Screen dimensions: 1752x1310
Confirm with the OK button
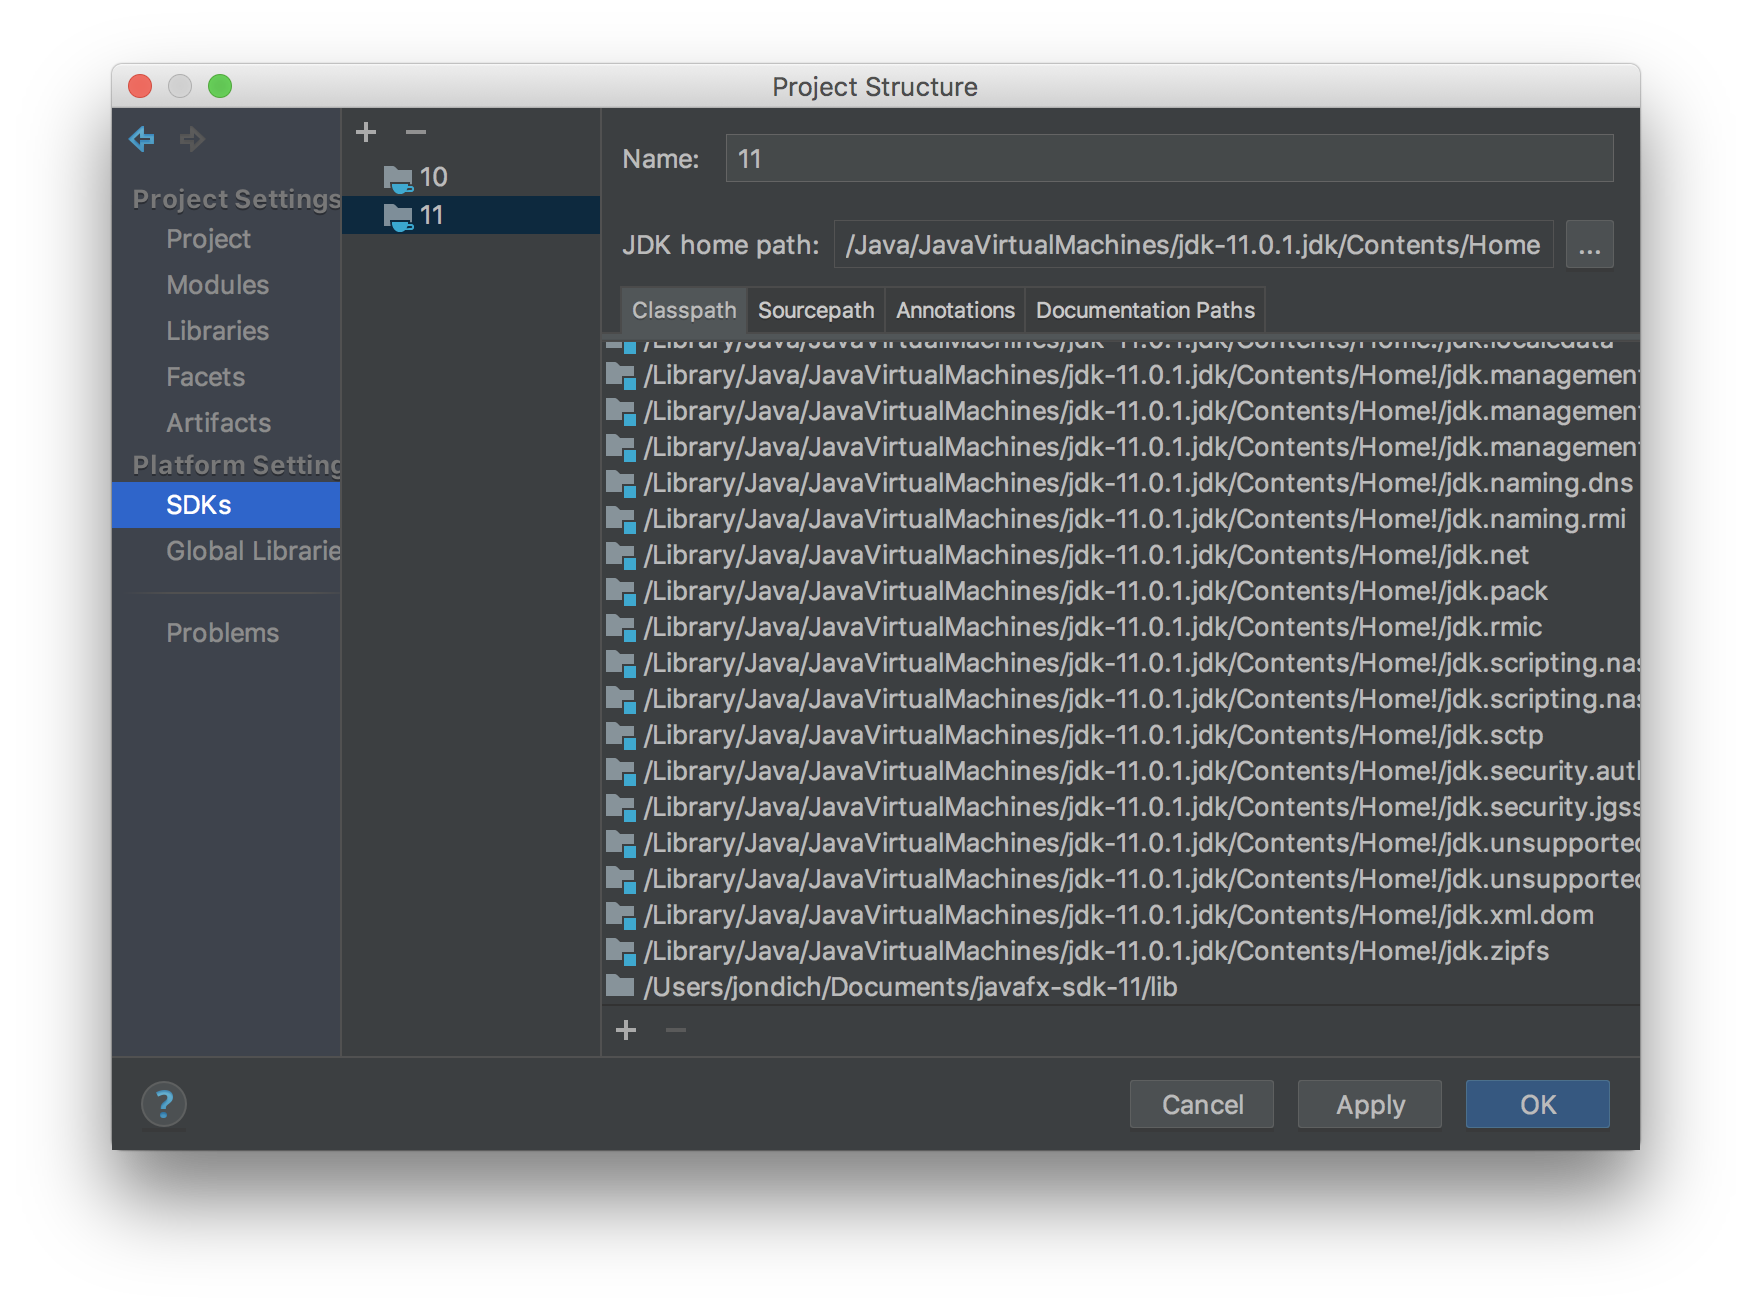(x=1537, y=1104)
